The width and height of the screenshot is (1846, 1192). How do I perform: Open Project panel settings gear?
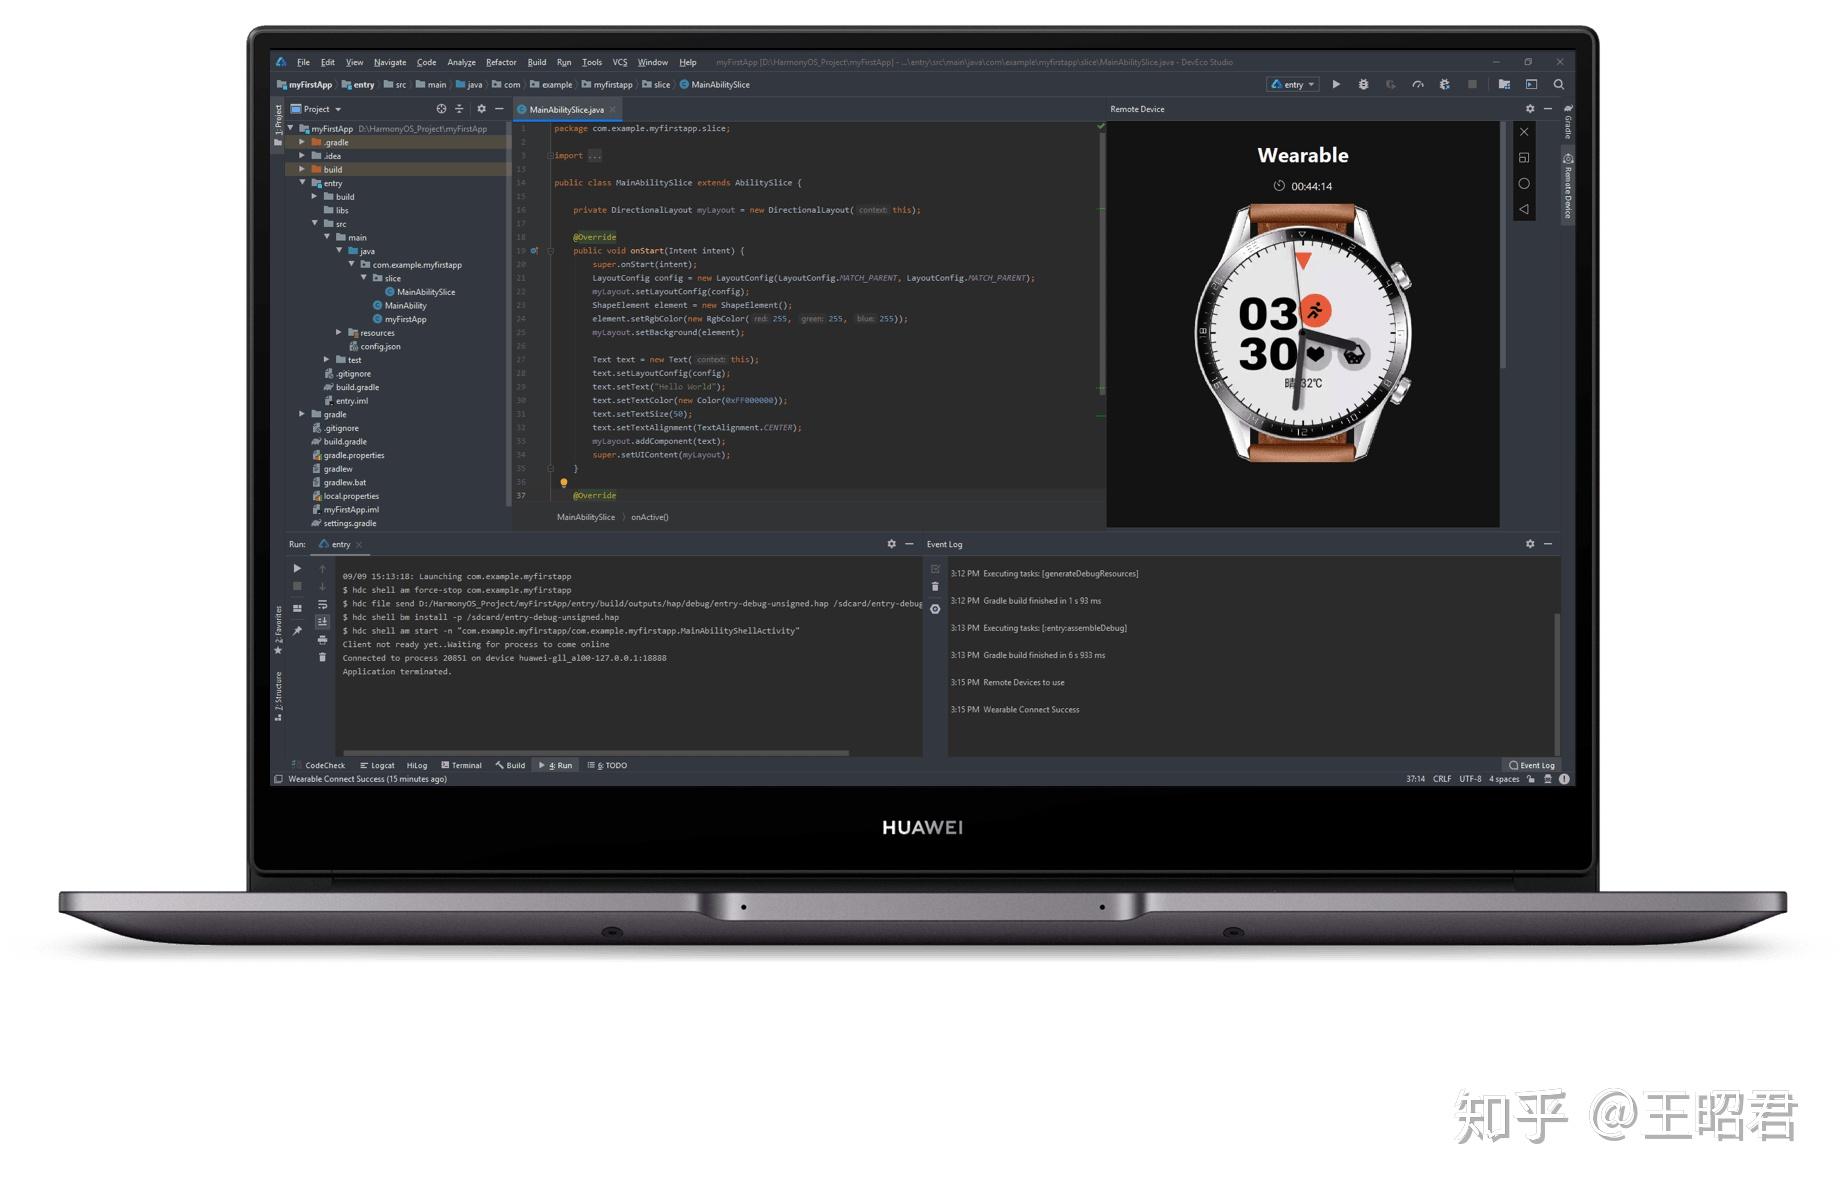(x=481, y=109)
